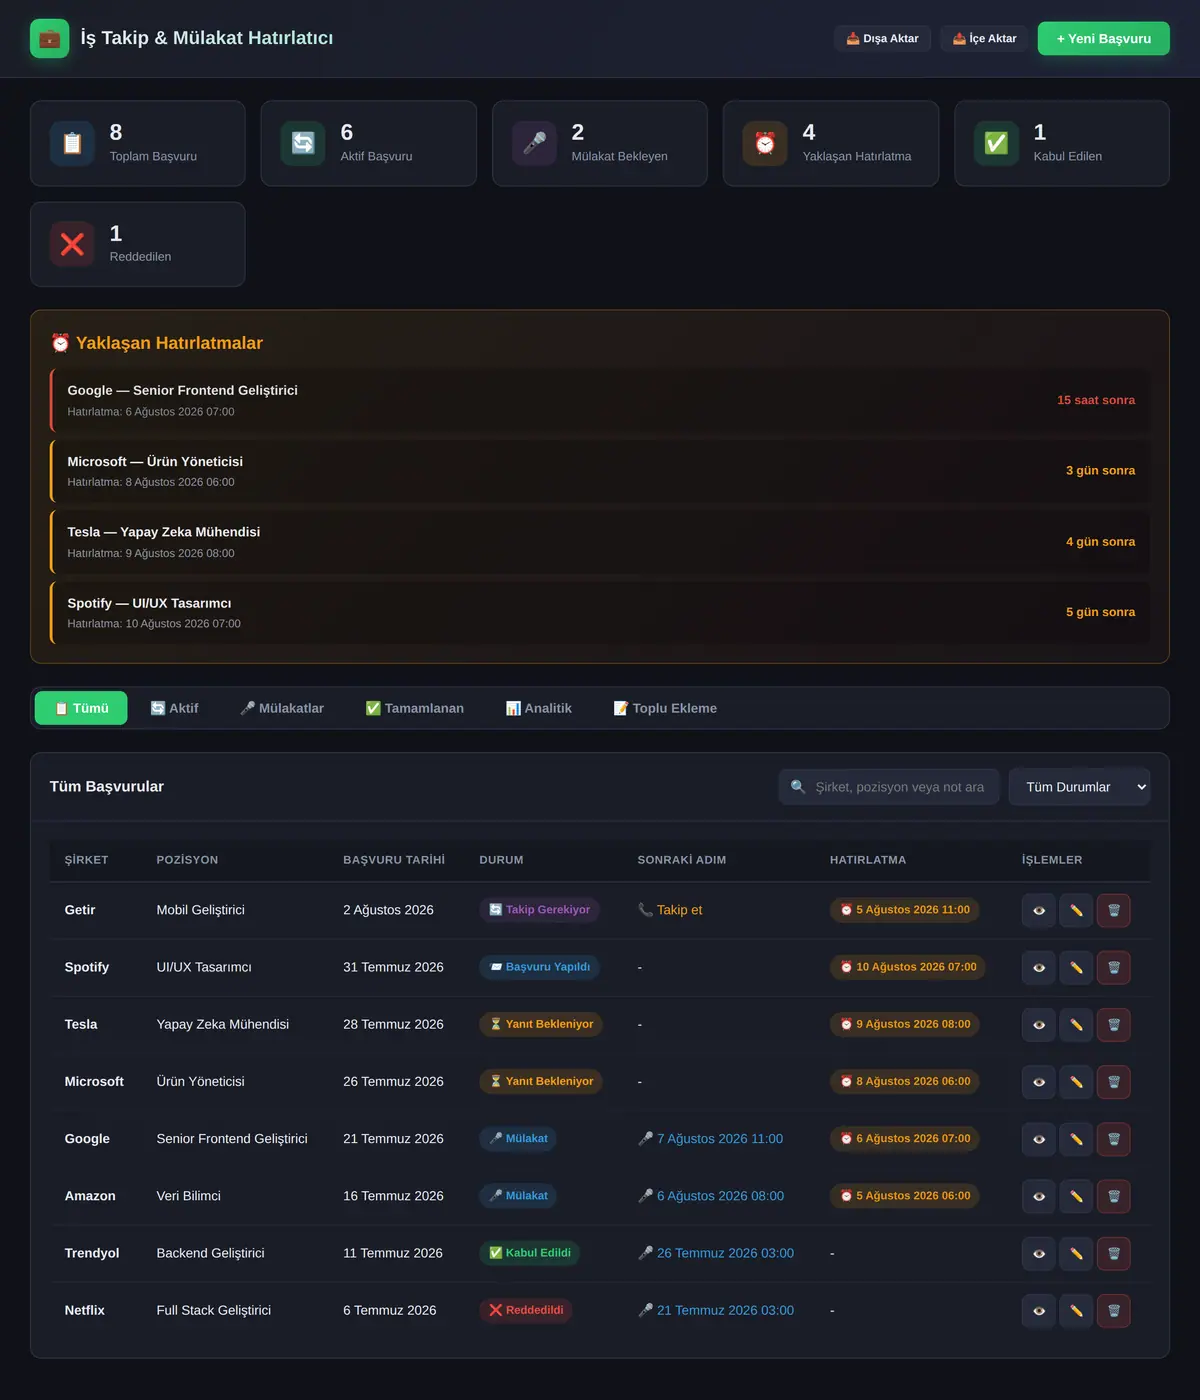Edit the Spotify application with pencil icon

click(1076, 967)
